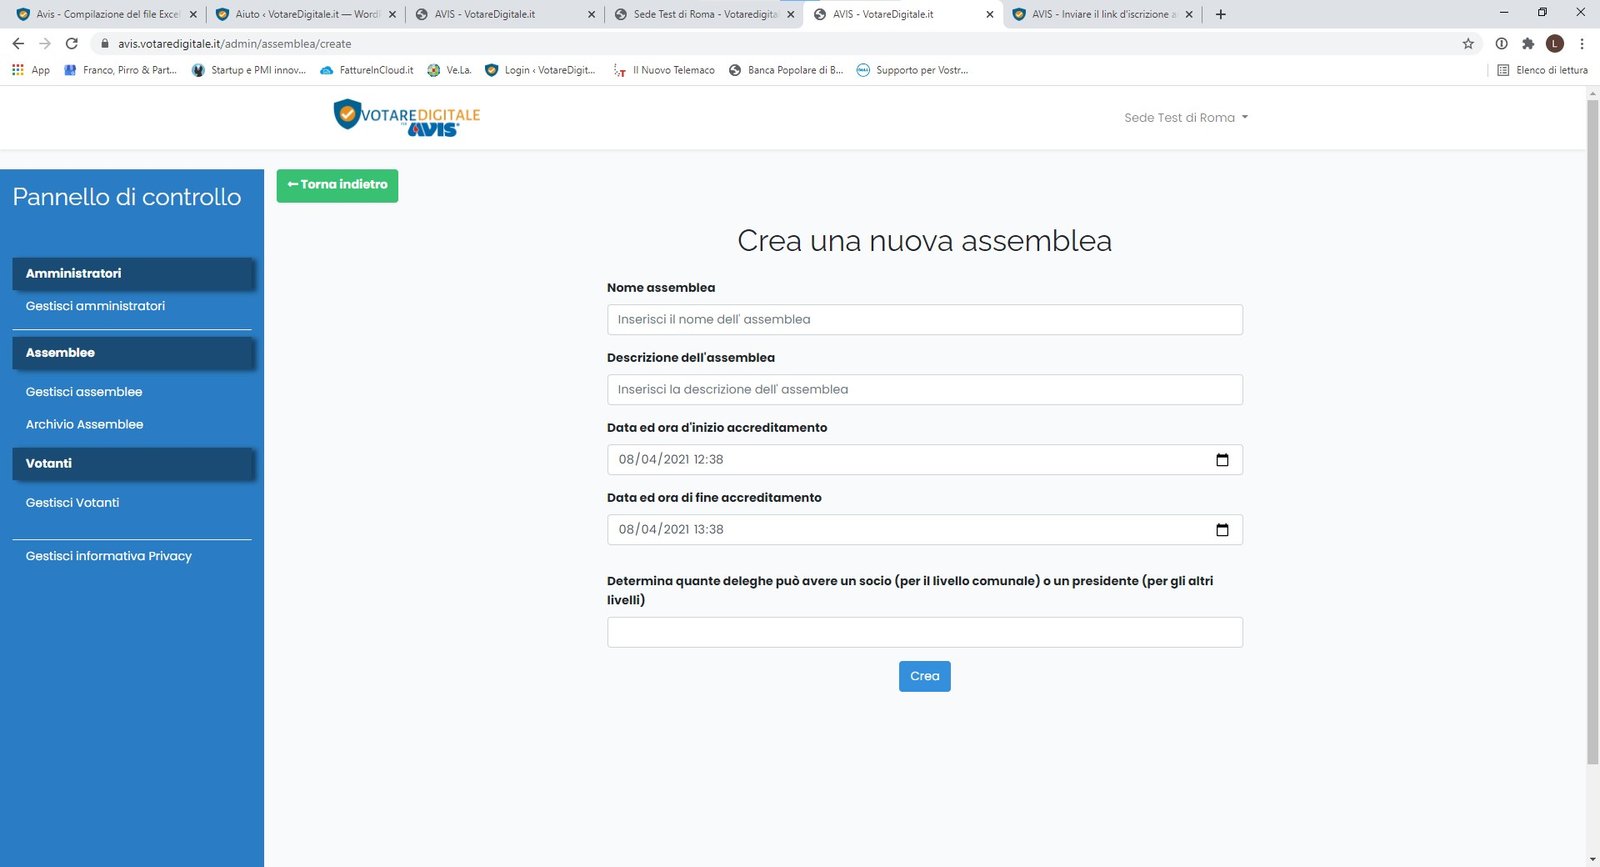Click the browser reload icon
This screenshot has height=867, width=1600.
(72, 44)
